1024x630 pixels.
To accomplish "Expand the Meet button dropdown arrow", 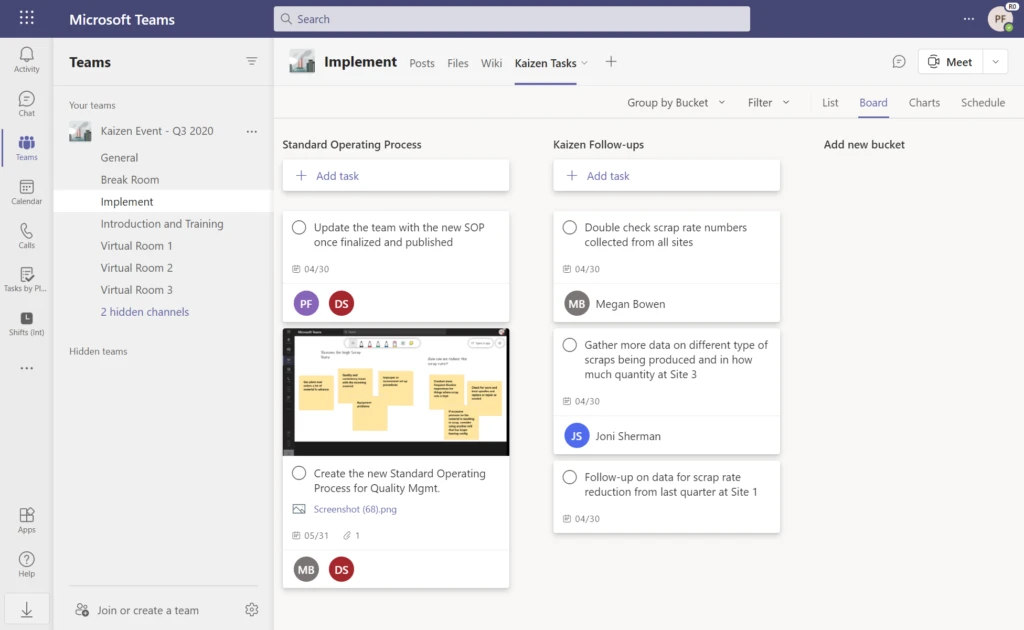I will (x=994, y=61).
